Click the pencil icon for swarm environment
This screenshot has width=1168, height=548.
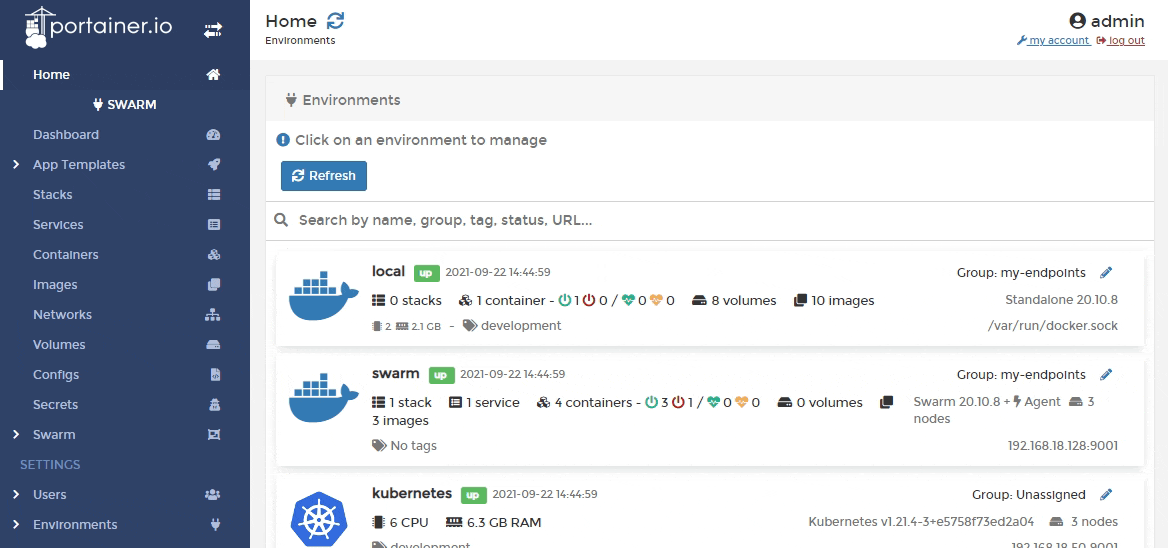1106,375
